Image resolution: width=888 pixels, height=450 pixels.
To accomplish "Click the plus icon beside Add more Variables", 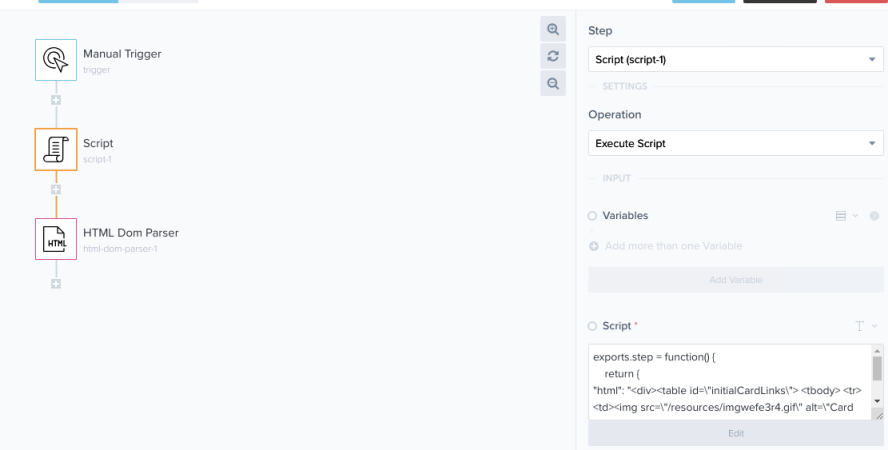I will 594,246.
